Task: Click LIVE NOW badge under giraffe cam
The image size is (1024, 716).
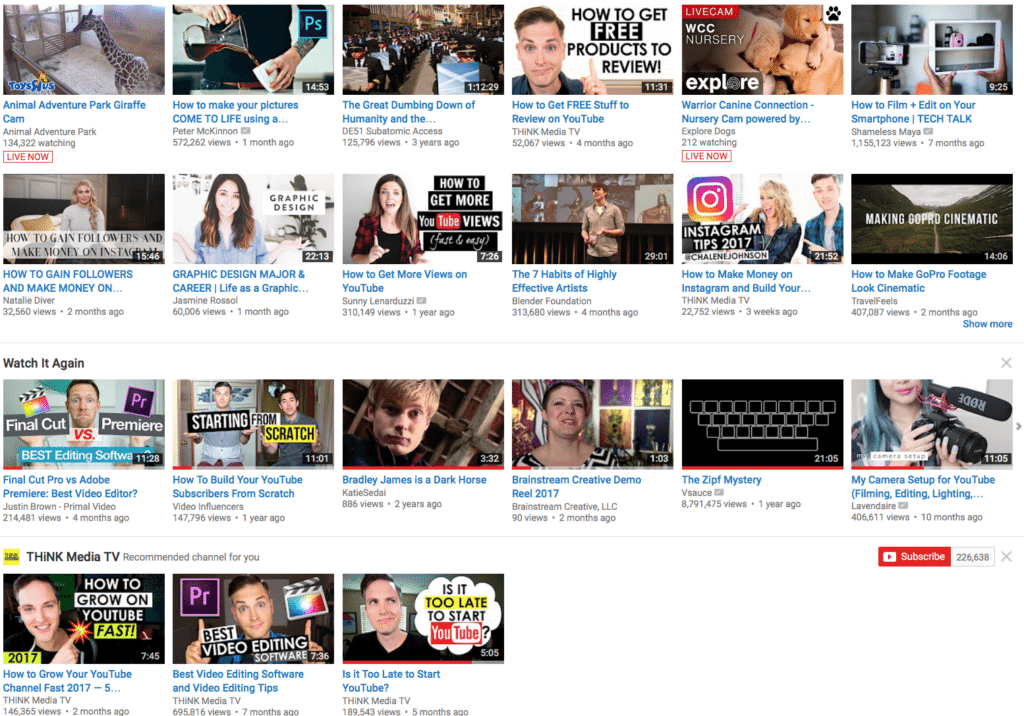Action: coord(27,157)
